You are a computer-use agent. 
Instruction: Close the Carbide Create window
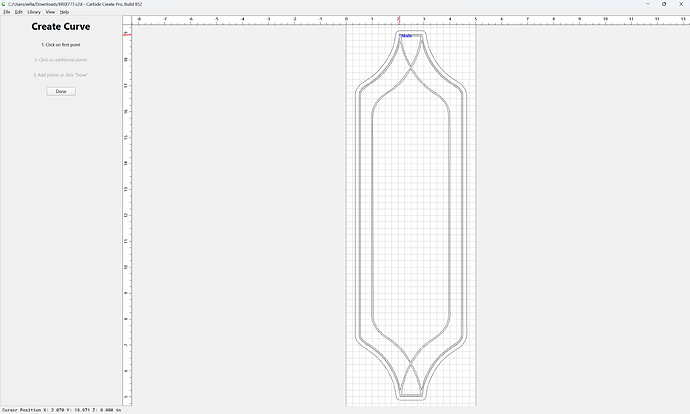(x=681, y=4)
